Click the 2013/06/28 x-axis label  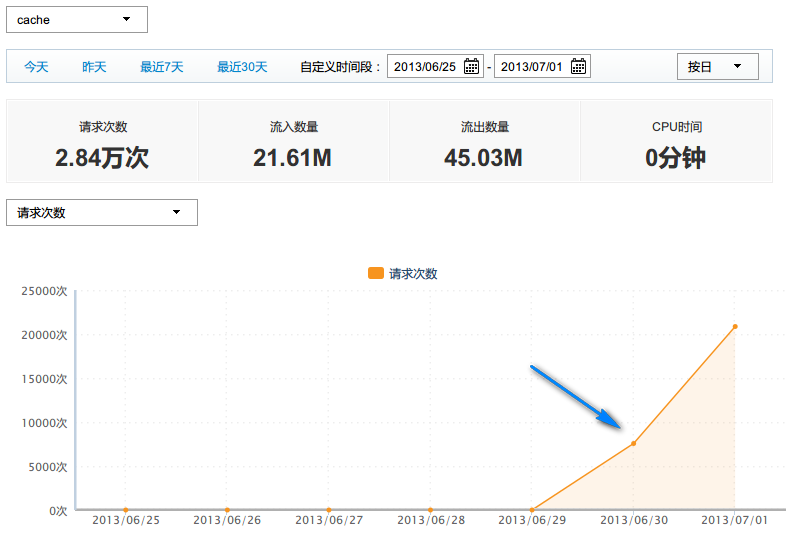point(431,520)
